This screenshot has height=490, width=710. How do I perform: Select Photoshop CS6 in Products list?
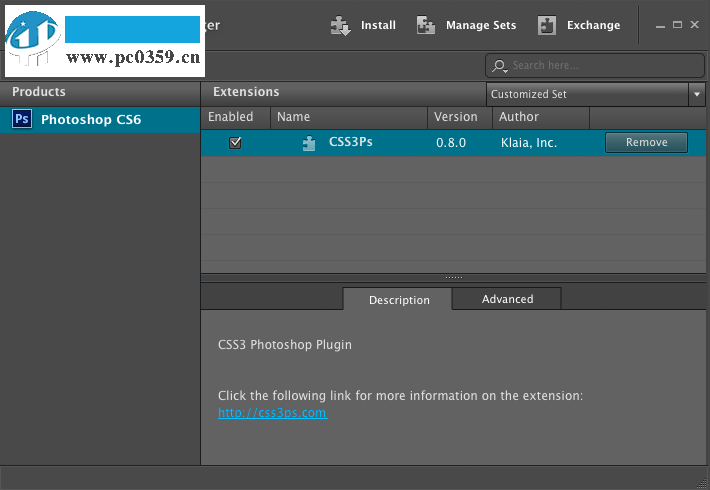click(x=100, y=120)
